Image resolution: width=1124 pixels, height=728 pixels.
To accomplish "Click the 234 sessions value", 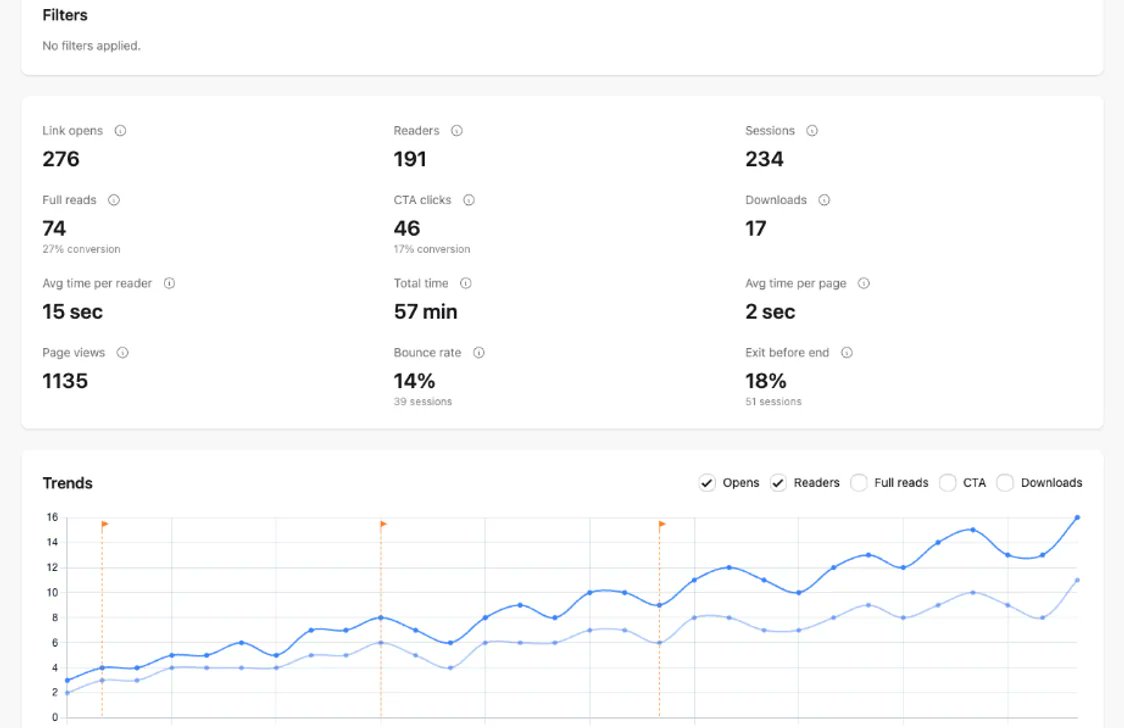I will point(764,159).
